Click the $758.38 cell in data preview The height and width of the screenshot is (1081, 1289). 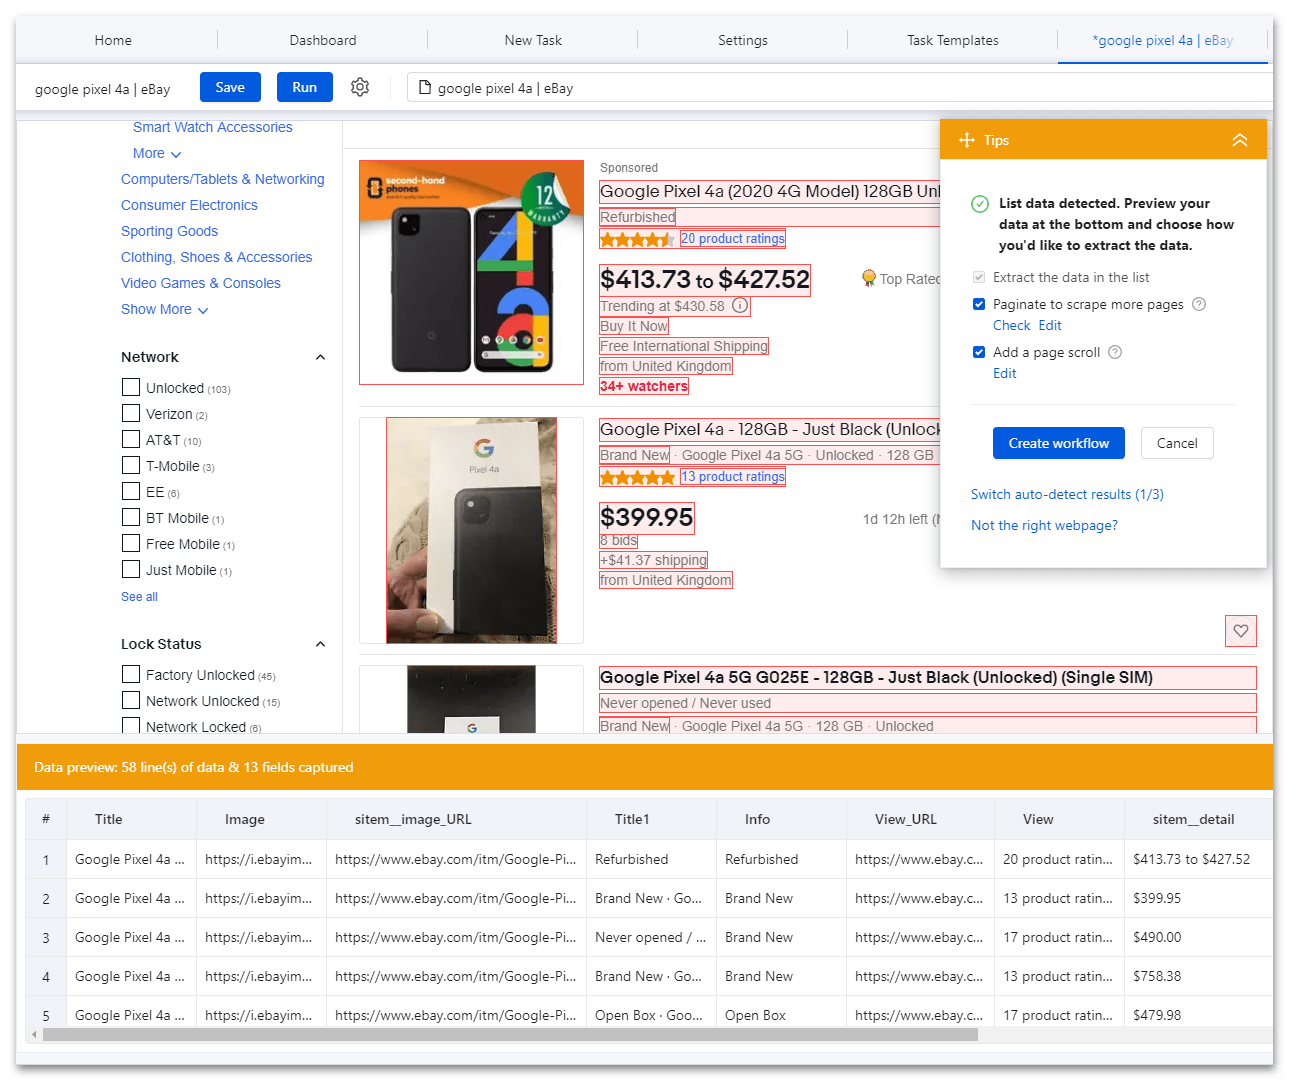[x=1198, y=976]
